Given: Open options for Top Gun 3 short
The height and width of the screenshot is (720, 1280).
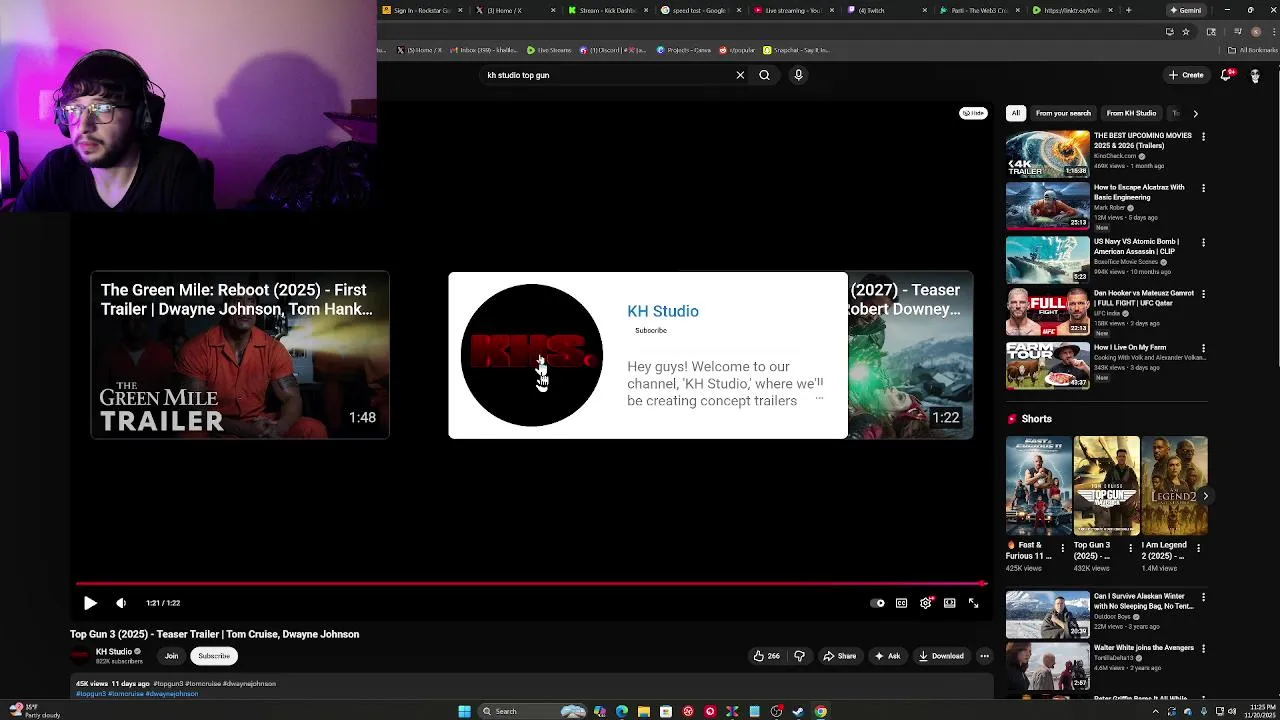Looking at the screenshot, I should click(x=1131, y=548).
